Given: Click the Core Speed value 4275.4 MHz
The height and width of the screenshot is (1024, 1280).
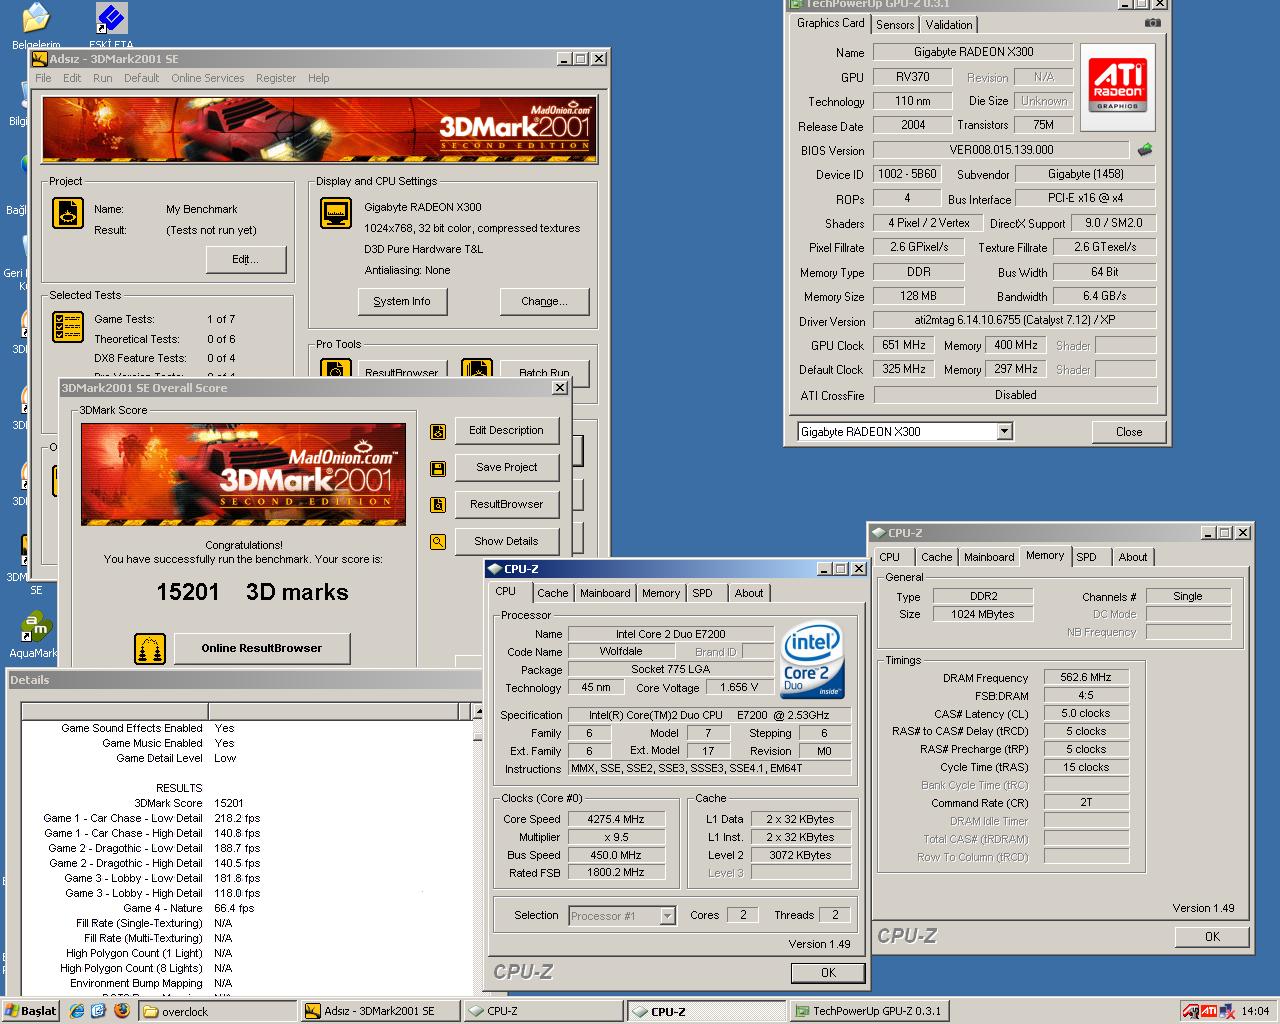Looking at the screenshot, I should pos(615,820).
